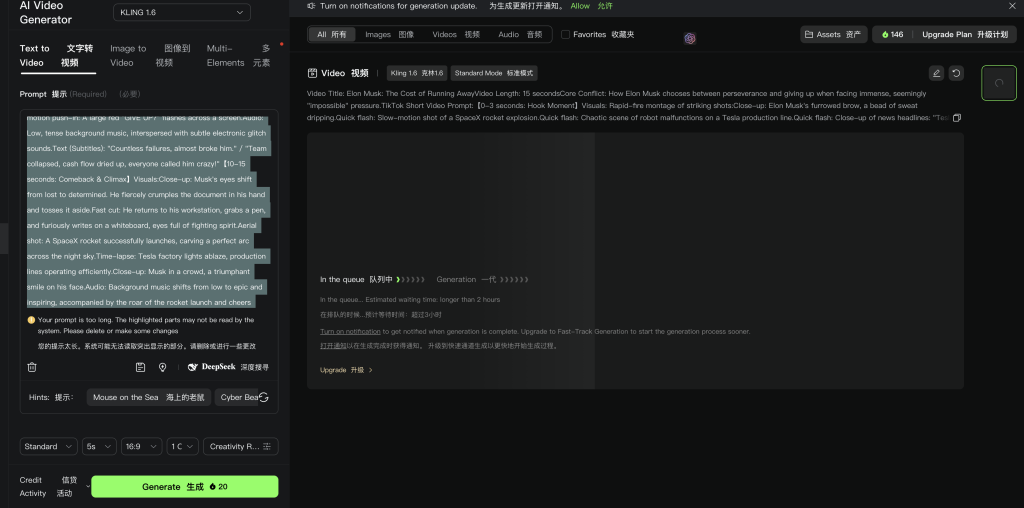This screenshot has height=508, width=1024.
Task: Open the 16:9 aspect ratio dropdown
Action: point(141,446)
